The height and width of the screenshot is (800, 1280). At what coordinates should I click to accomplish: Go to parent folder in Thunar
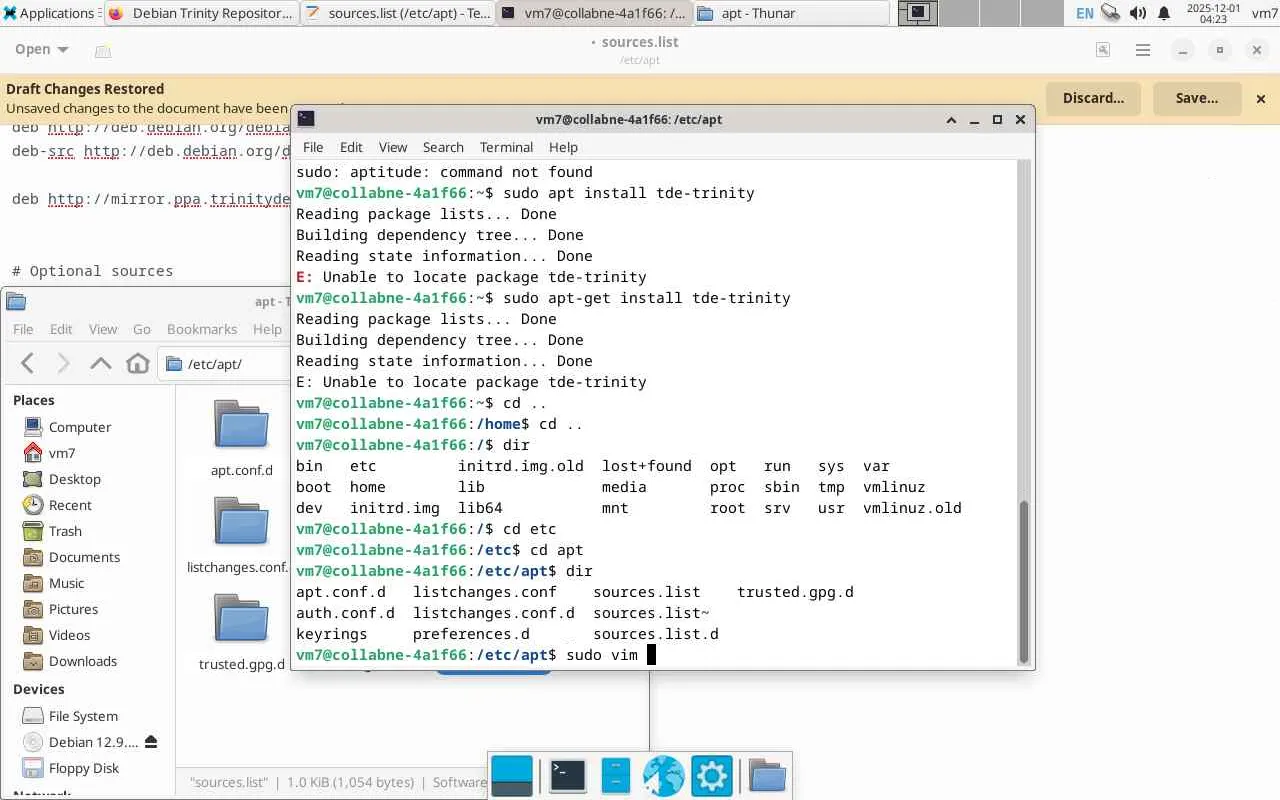tap(101, 363)
